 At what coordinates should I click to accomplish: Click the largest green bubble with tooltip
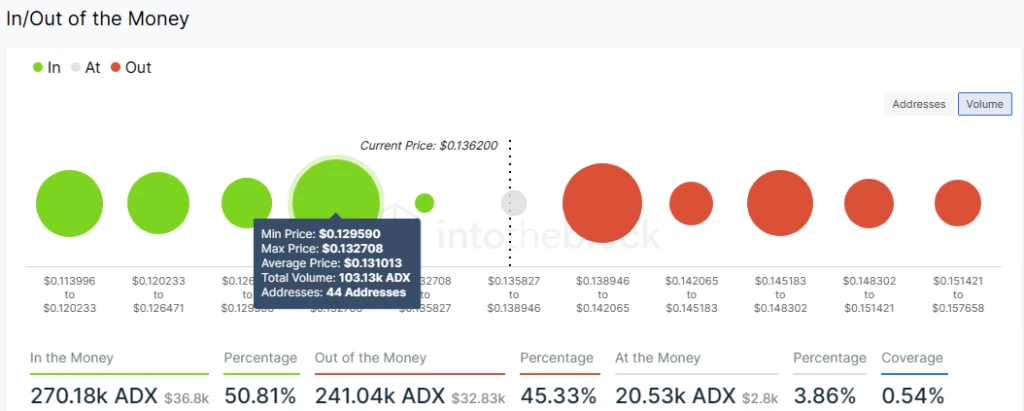coord(335,188)
